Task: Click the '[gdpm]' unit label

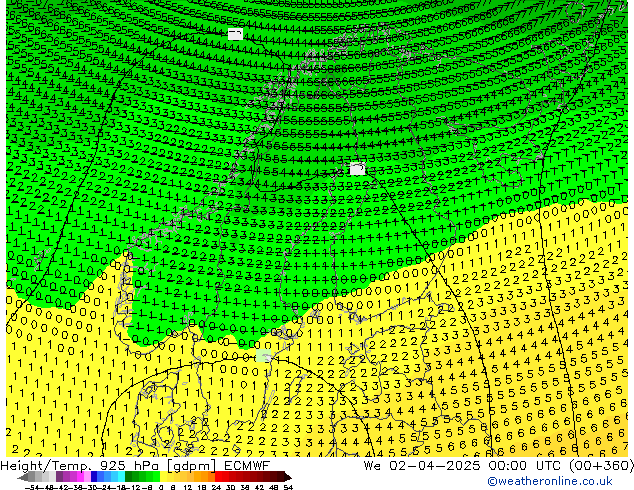Action: click(192, 466)
